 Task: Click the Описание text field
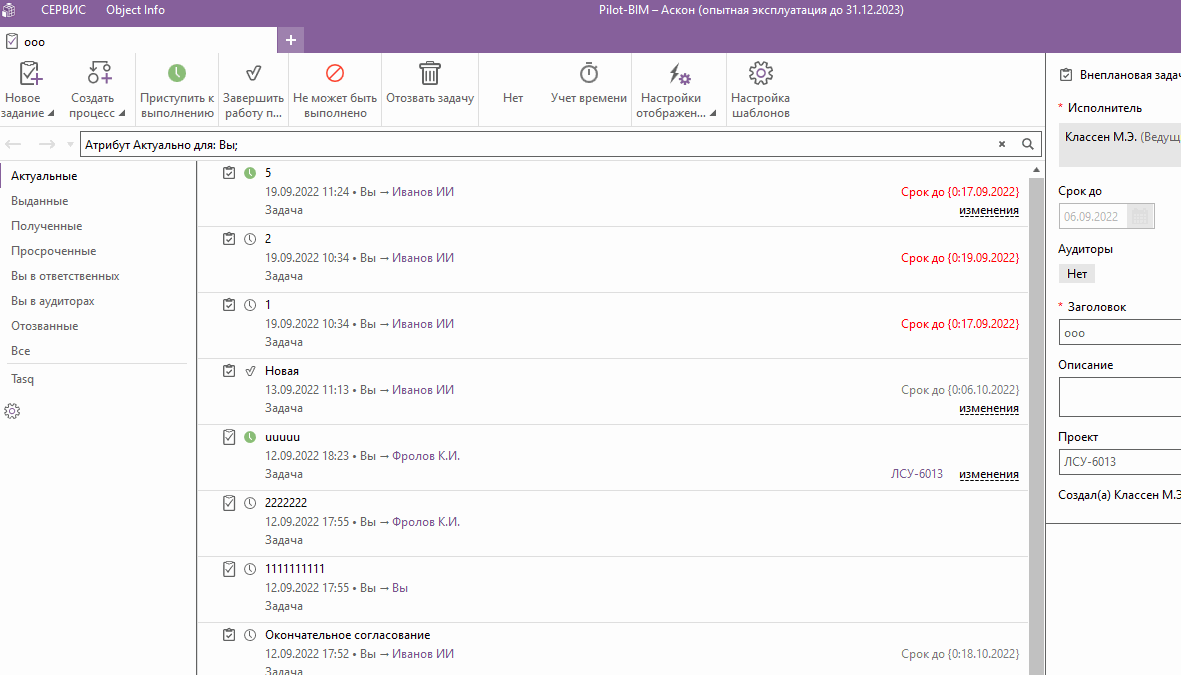(1119, 397)
